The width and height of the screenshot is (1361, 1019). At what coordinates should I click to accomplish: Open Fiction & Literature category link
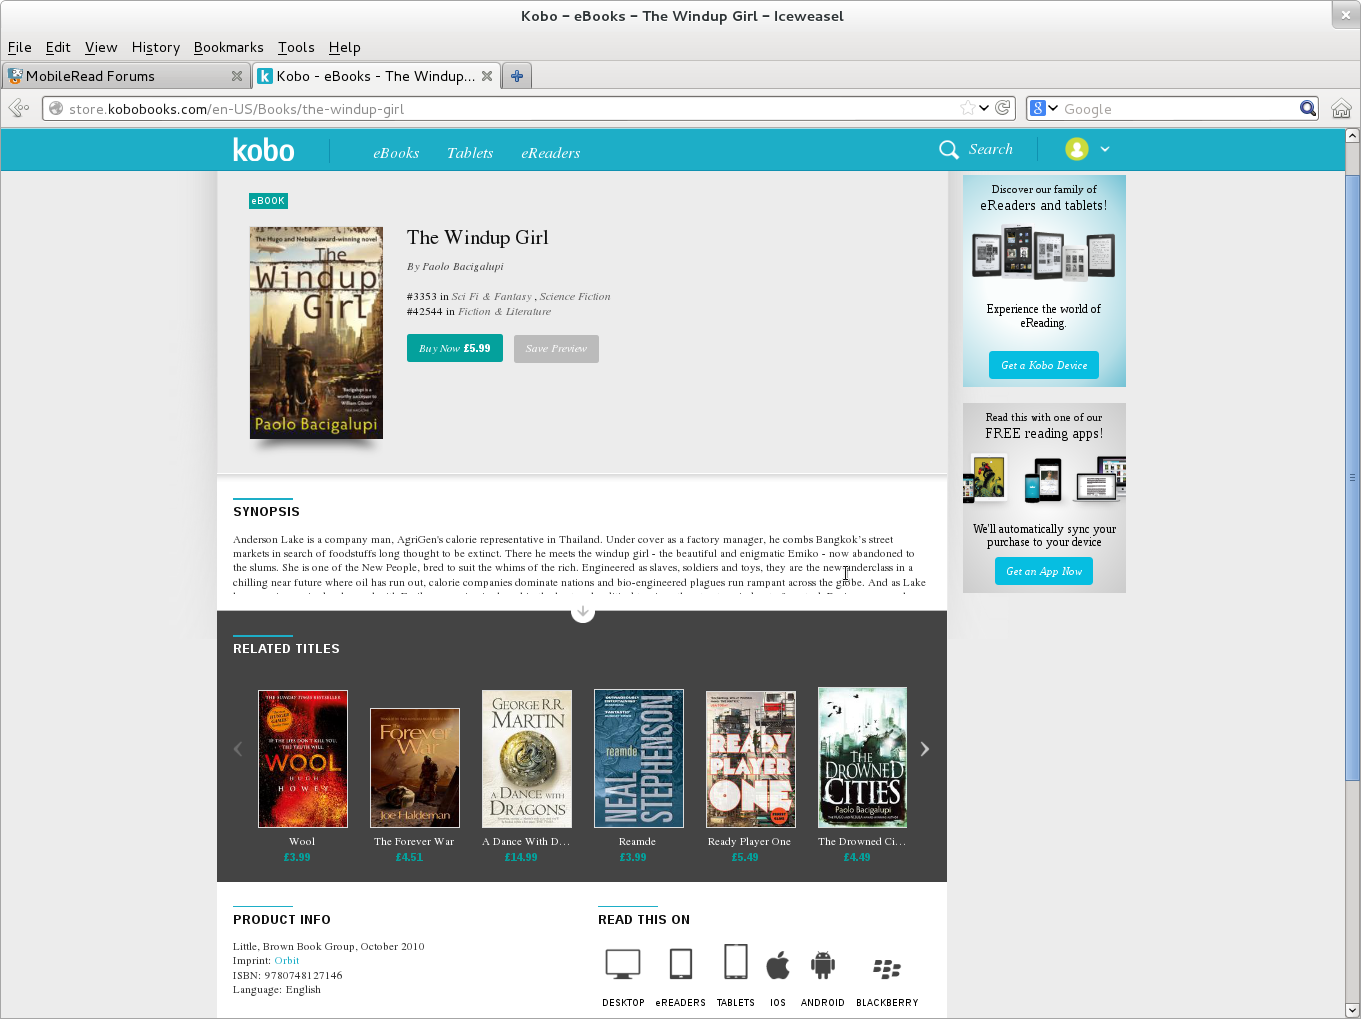pyautogui.click(x=504, y=312)
